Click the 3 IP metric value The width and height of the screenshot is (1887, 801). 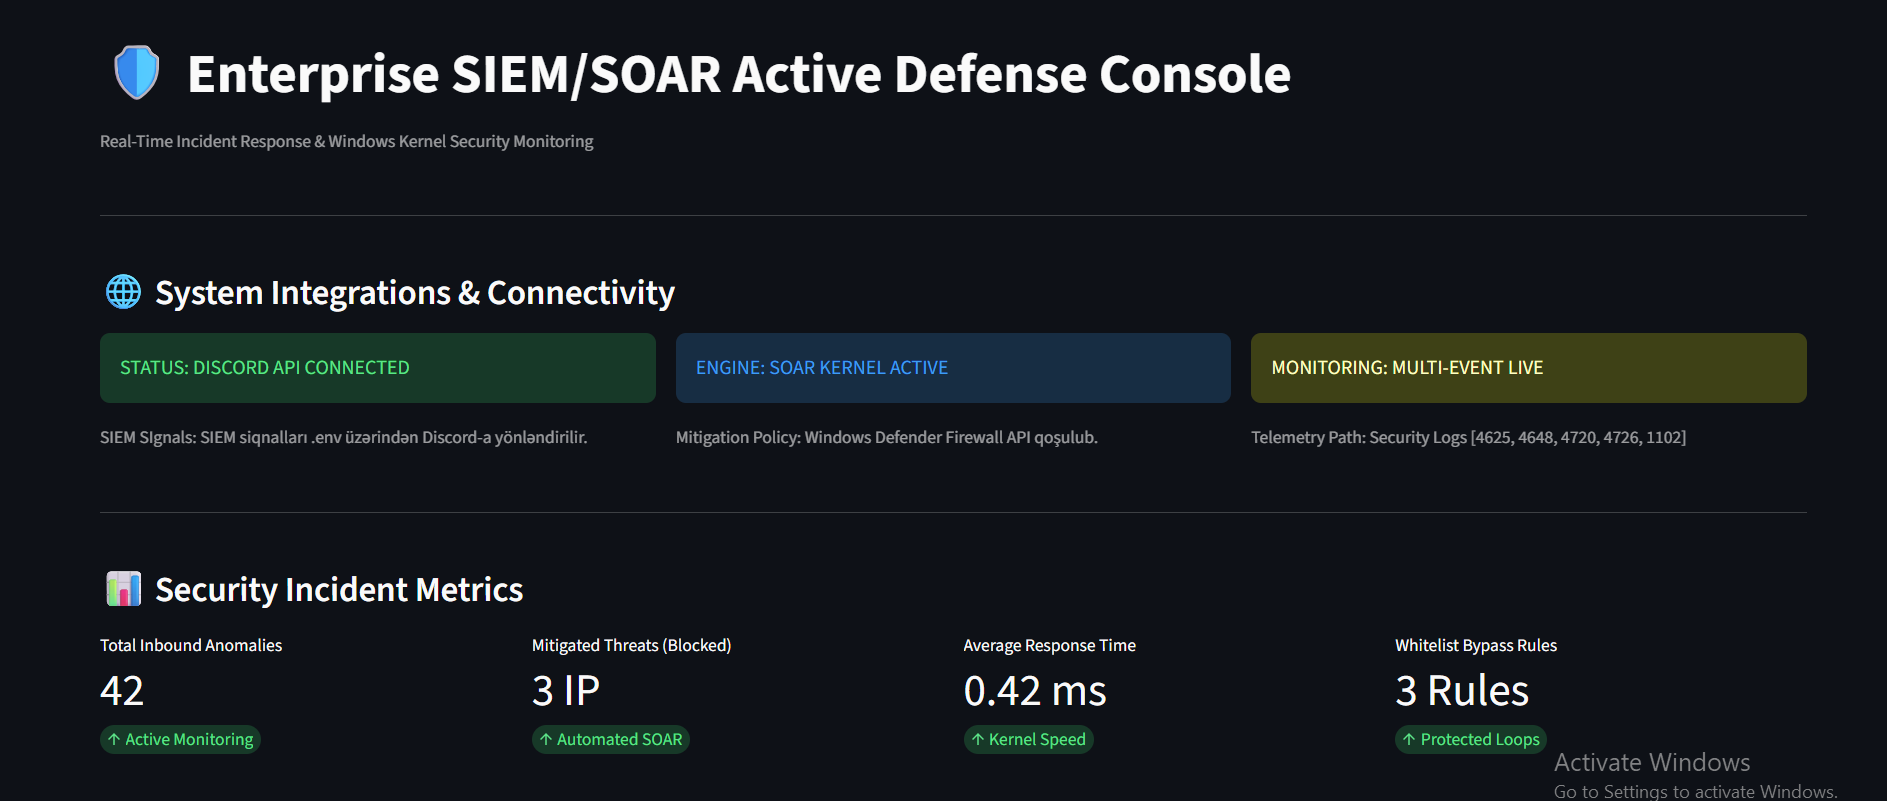coord(566,691)
